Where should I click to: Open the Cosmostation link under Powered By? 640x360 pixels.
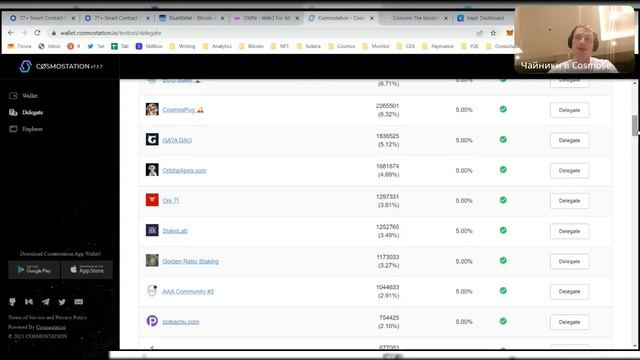(51, 327)
